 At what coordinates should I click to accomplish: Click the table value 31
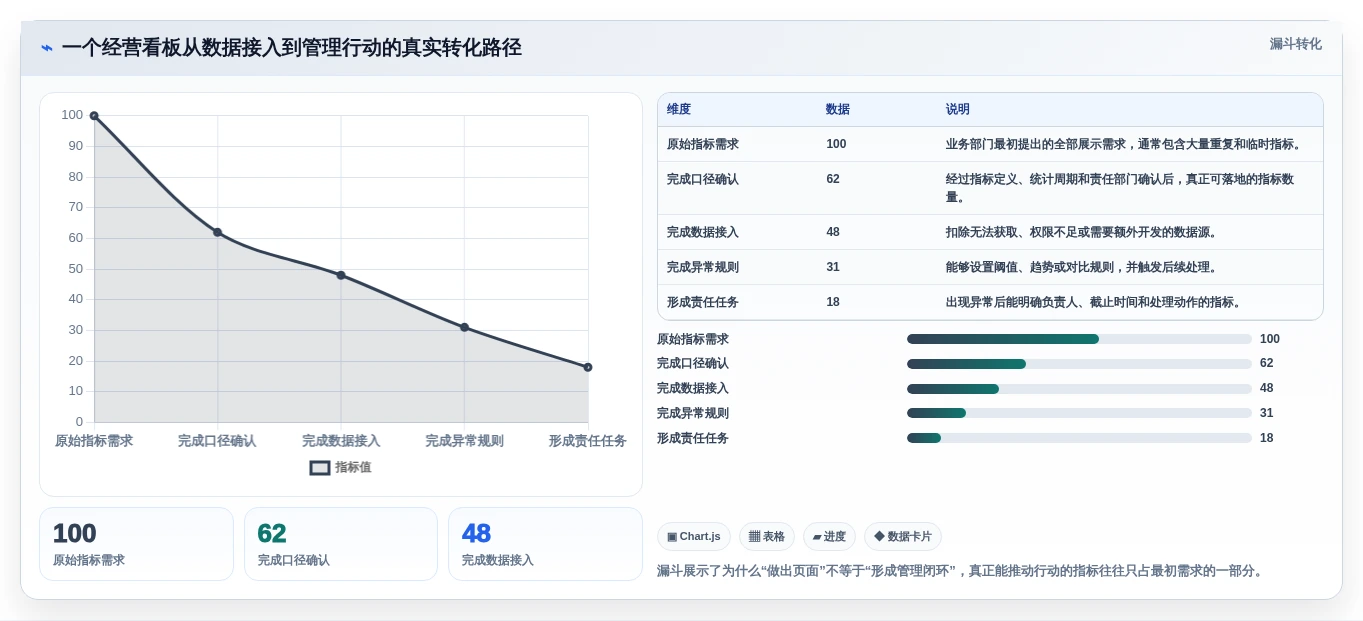click(x=833, y=267)
